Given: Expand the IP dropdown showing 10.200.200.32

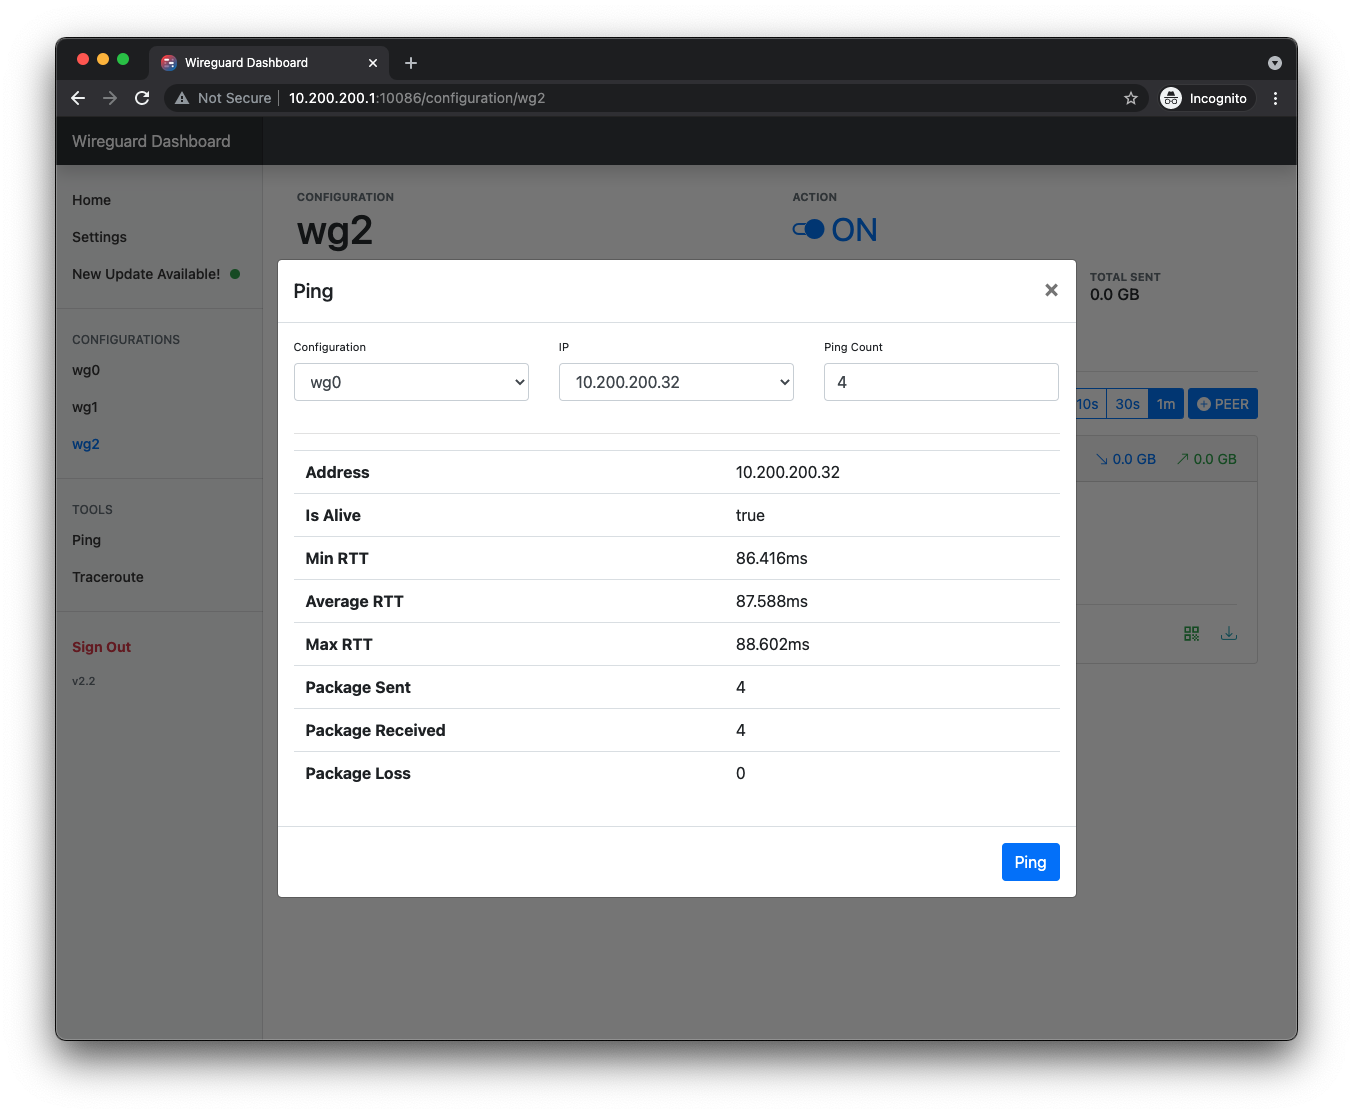Looking at the screenshot, I should (676, 382).
